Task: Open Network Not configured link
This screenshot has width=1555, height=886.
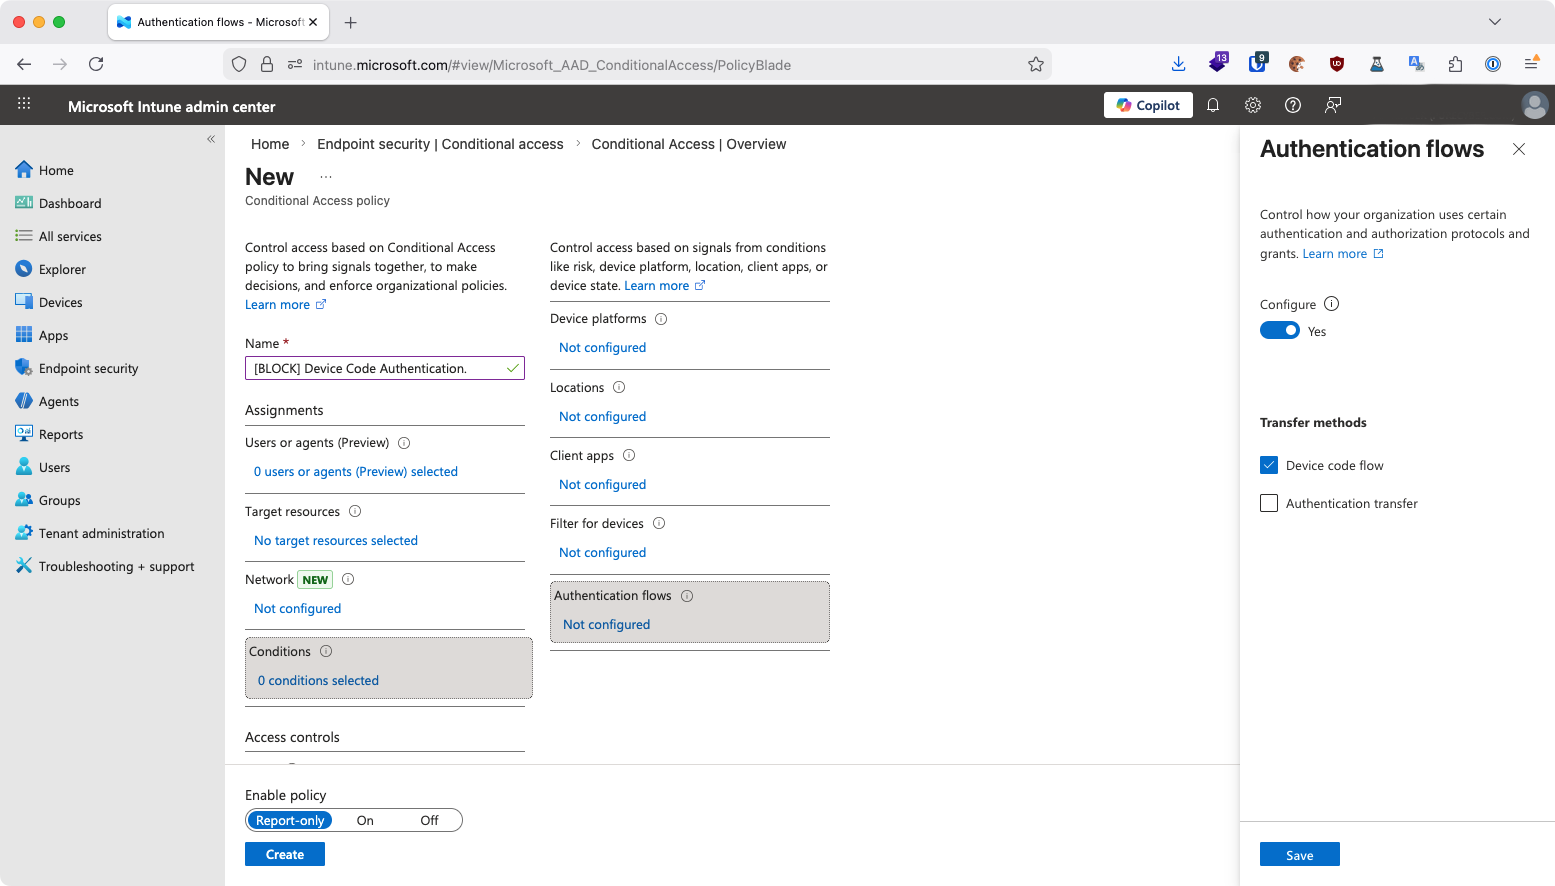Action: (x=298, y=608)
